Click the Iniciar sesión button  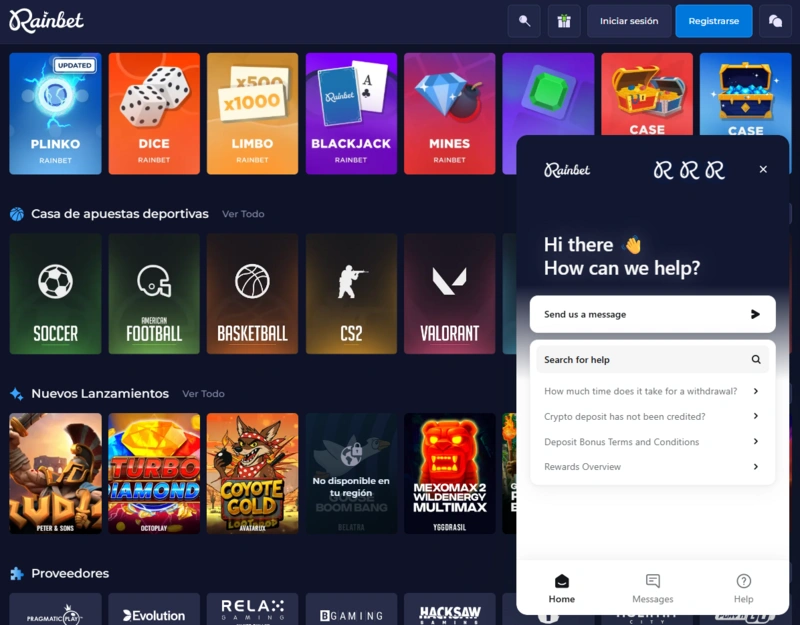(628, 21)
